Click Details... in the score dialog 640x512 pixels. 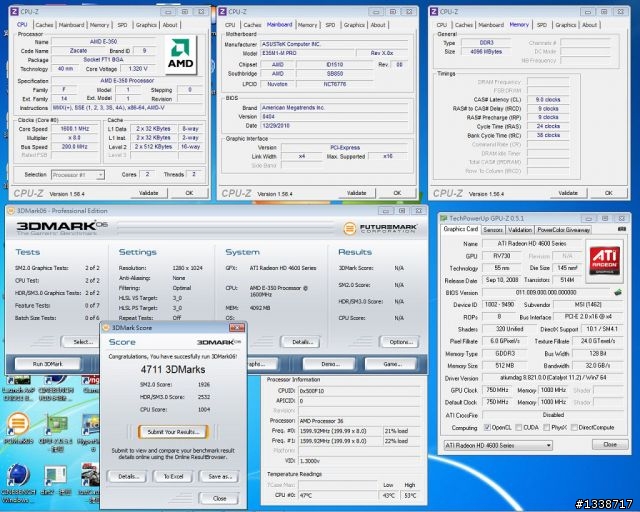pyautogui.click(x=128, y=476)
